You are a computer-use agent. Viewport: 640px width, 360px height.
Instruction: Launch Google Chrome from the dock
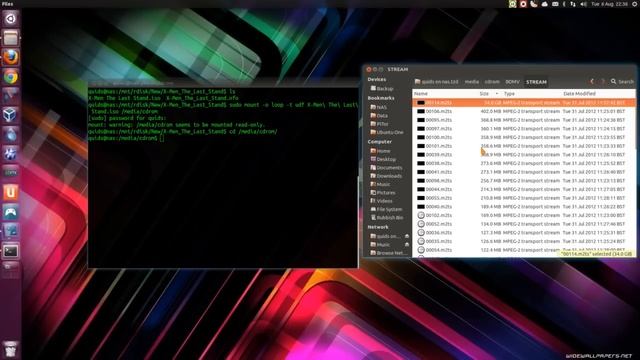(x=11, y=77)
